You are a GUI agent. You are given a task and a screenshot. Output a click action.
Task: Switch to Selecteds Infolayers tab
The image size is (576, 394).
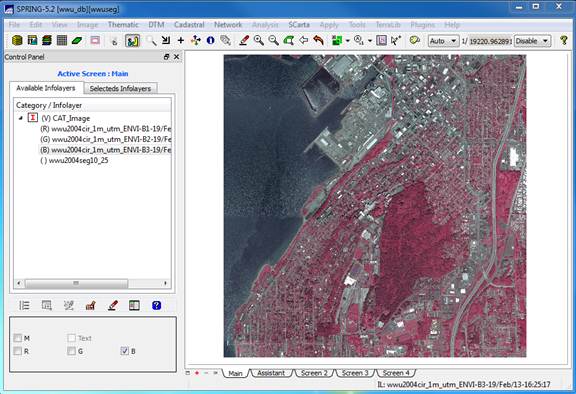pos(120,88)
